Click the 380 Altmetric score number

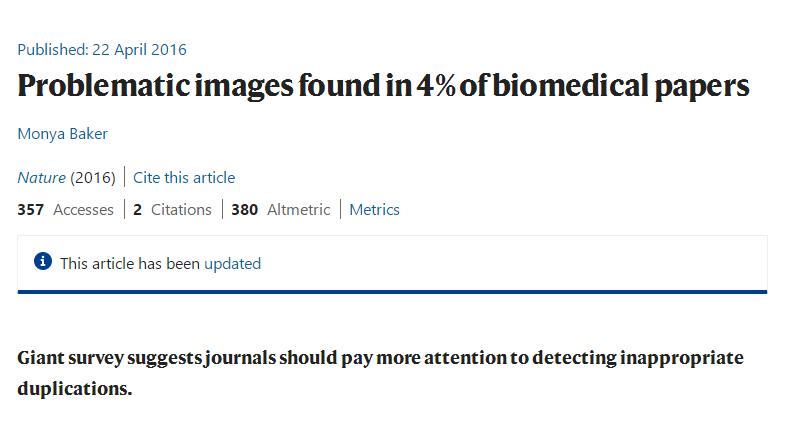[x=244, y=209]
